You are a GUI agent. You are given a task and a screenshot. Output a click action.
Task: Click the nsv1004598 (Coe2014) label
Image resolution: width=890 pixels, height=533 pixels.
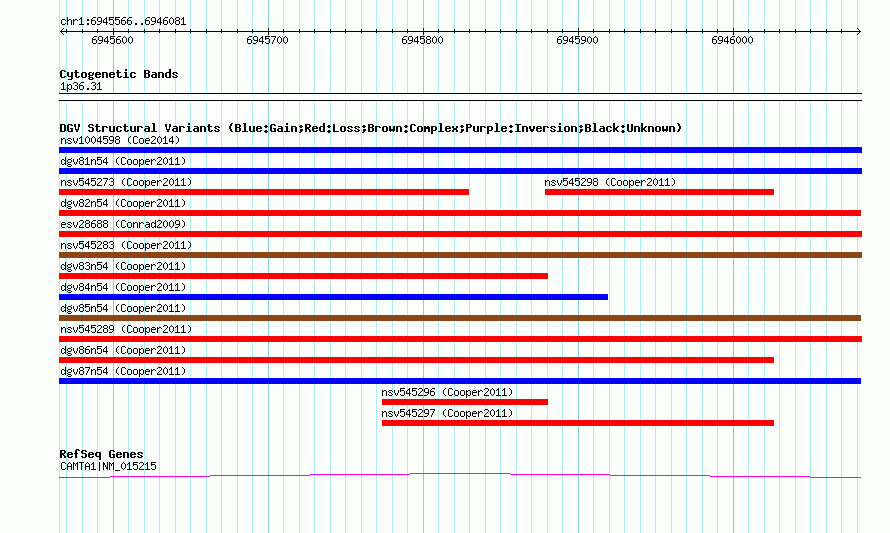coord(120,140)
